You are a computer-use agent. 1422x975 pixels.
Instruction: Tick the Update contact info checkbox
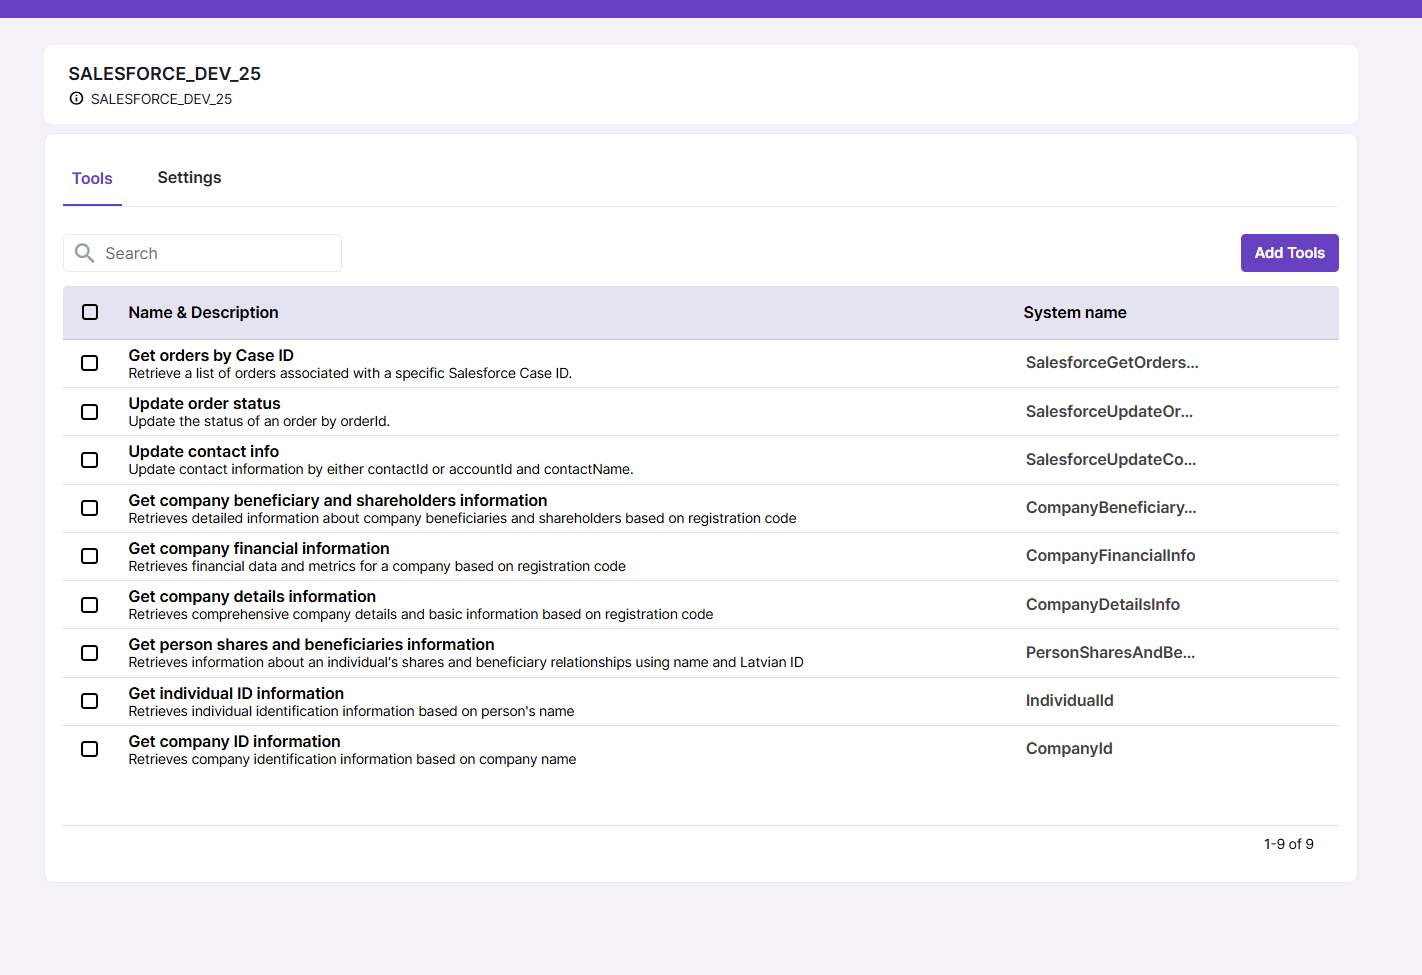pos(90,460)
